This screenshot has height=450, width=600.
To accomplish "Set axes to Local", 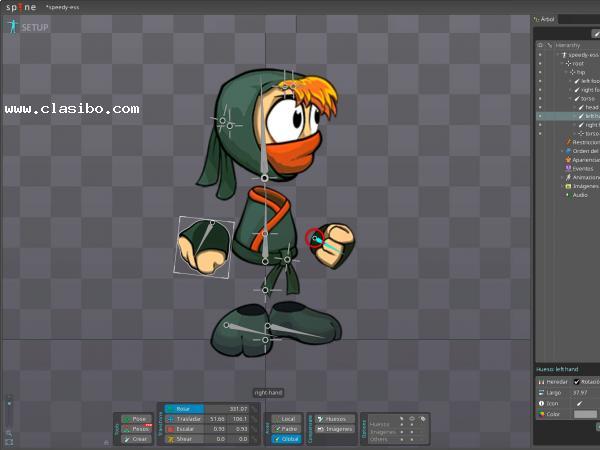I will (x=286, y=419).
